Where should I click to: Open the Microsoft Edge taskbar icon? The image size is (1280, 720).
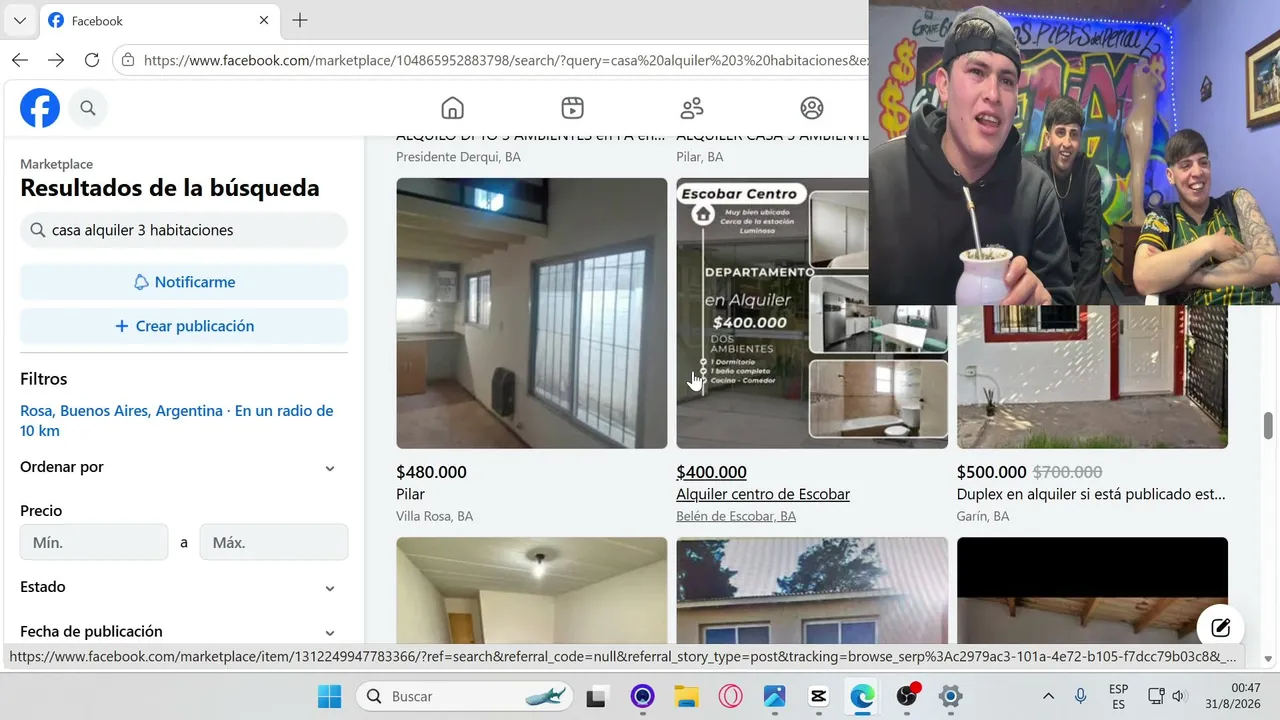tap(862, 696)
